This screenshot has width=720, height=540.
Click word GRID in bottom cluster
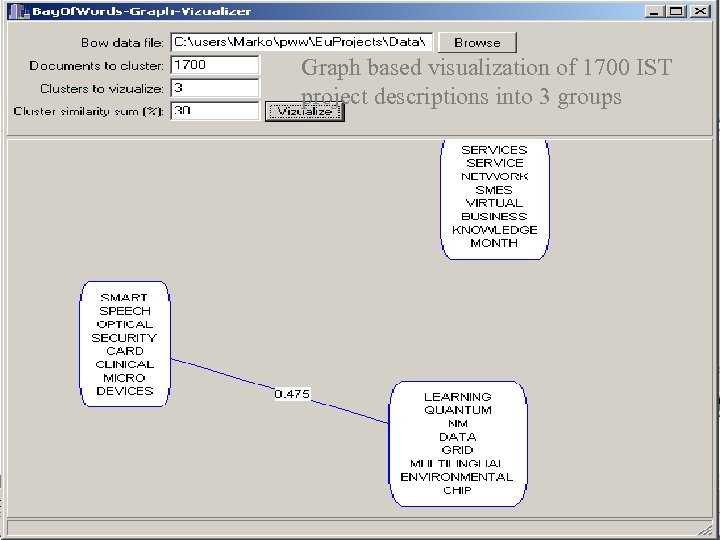point(457,450)
